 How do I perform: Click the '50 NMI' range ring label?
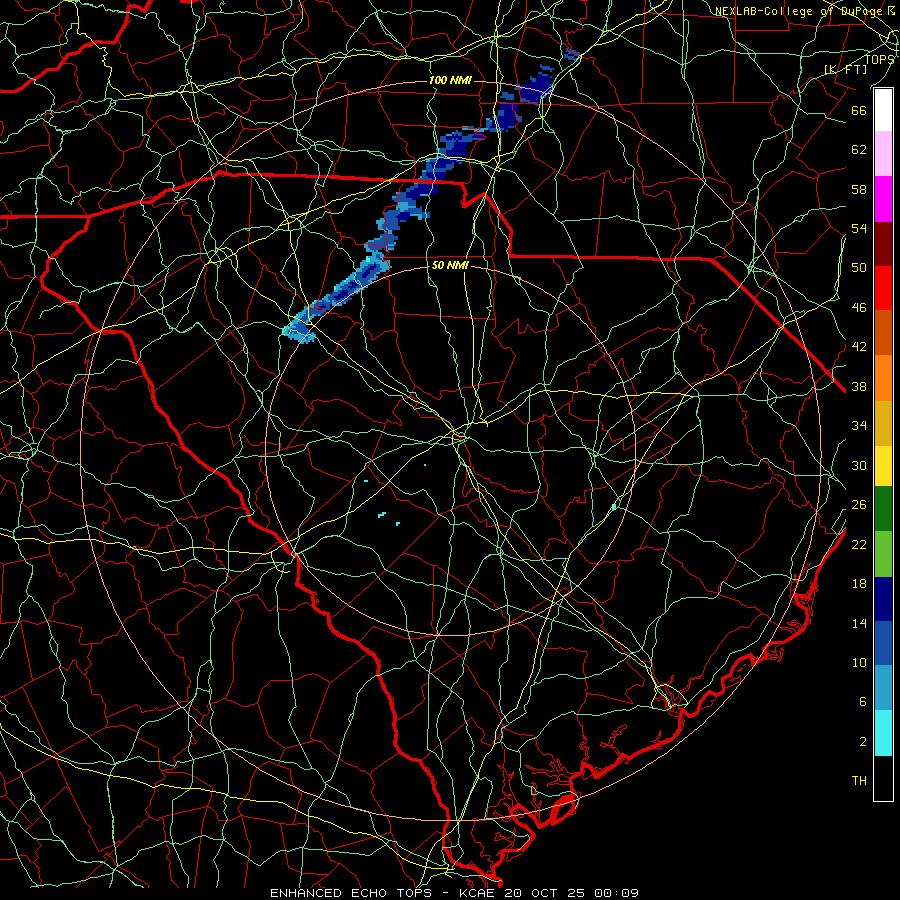tap(450, 265)
